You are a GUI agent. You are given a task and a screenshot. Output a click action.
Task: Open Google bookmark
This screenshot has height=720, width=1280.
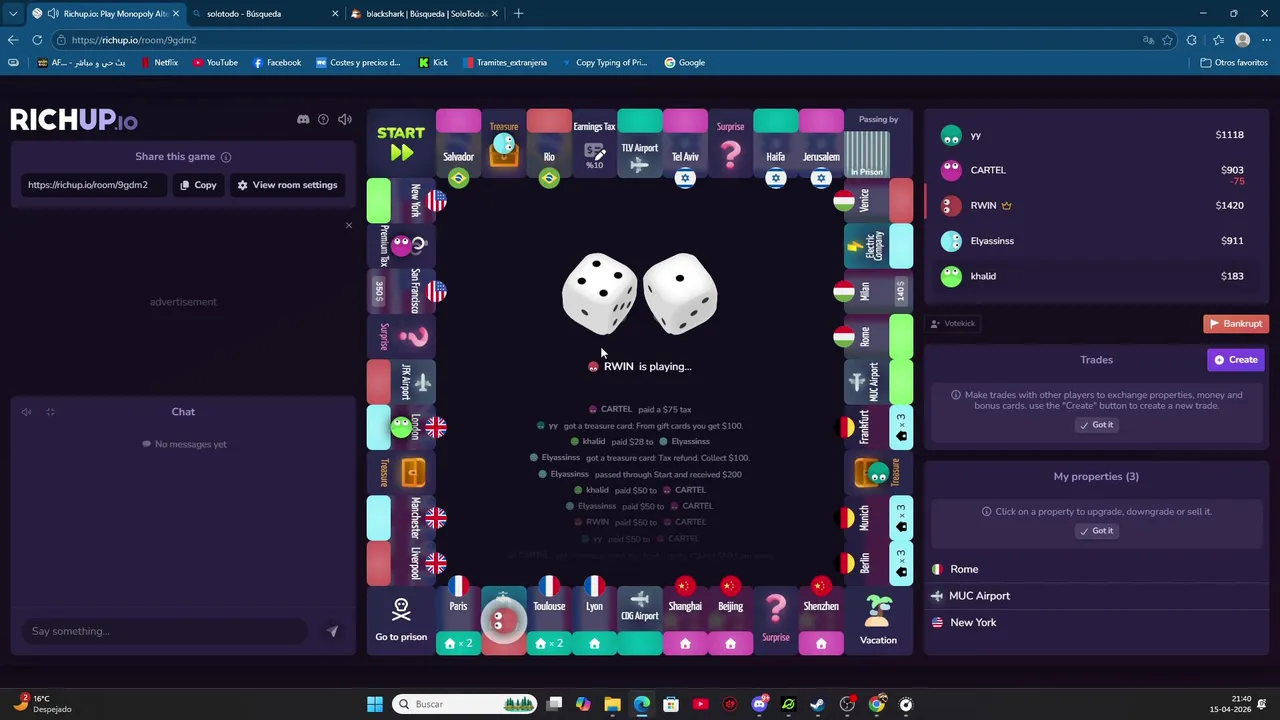coord(685,62)
